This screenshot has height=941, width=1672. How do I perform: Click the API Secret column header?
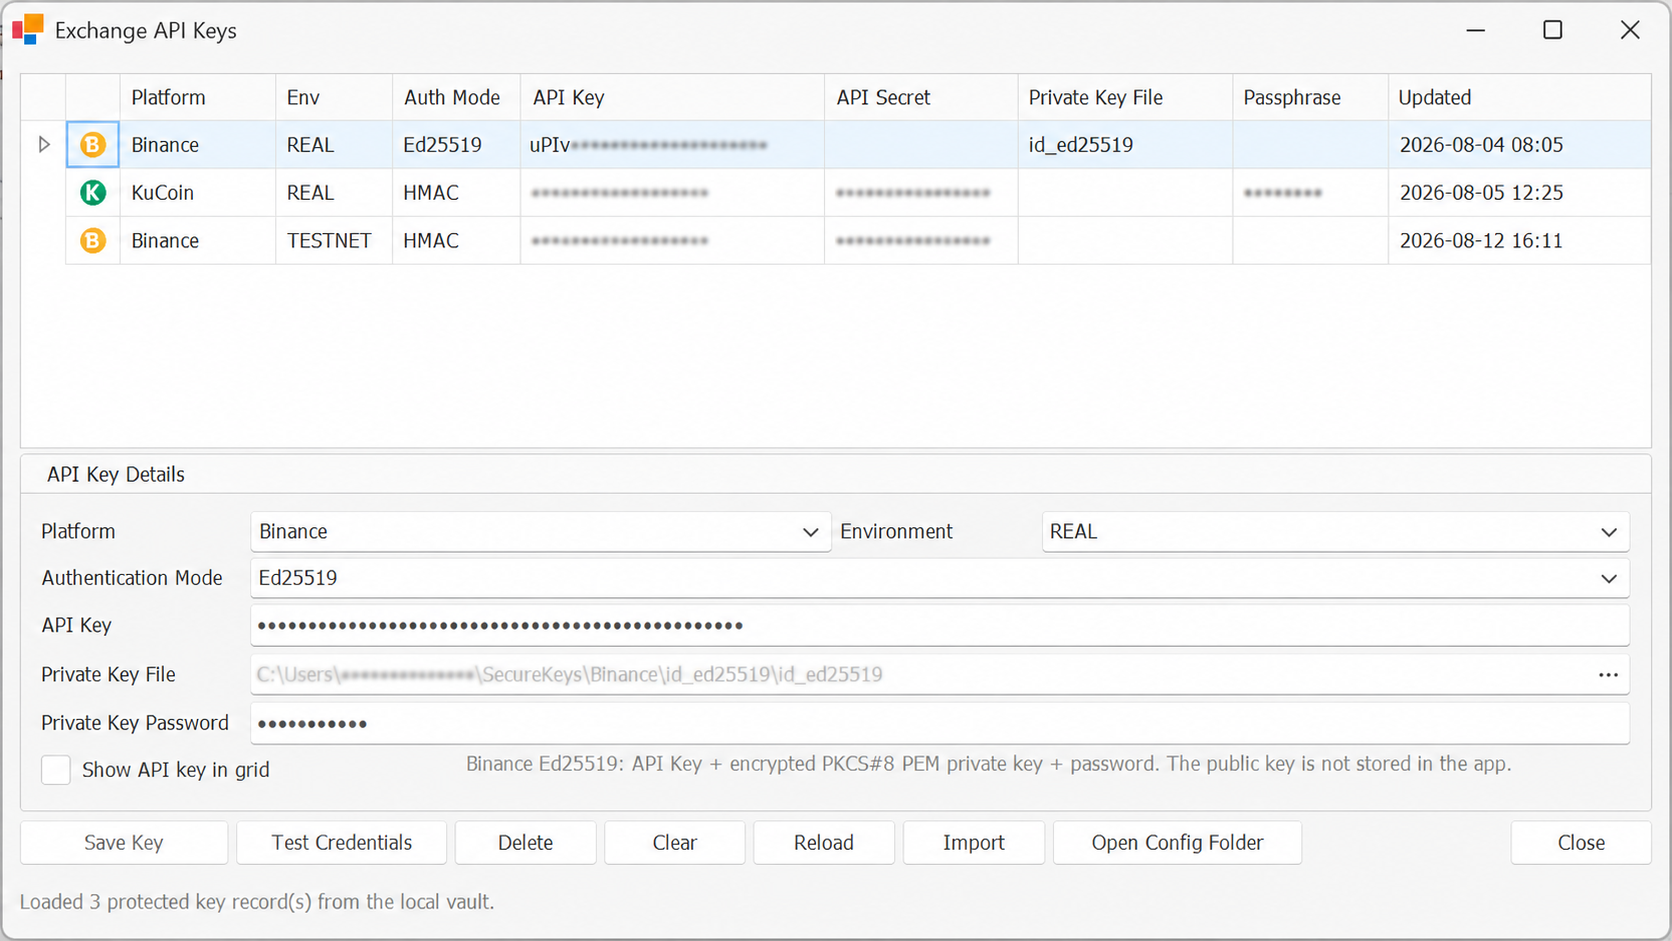921,98
